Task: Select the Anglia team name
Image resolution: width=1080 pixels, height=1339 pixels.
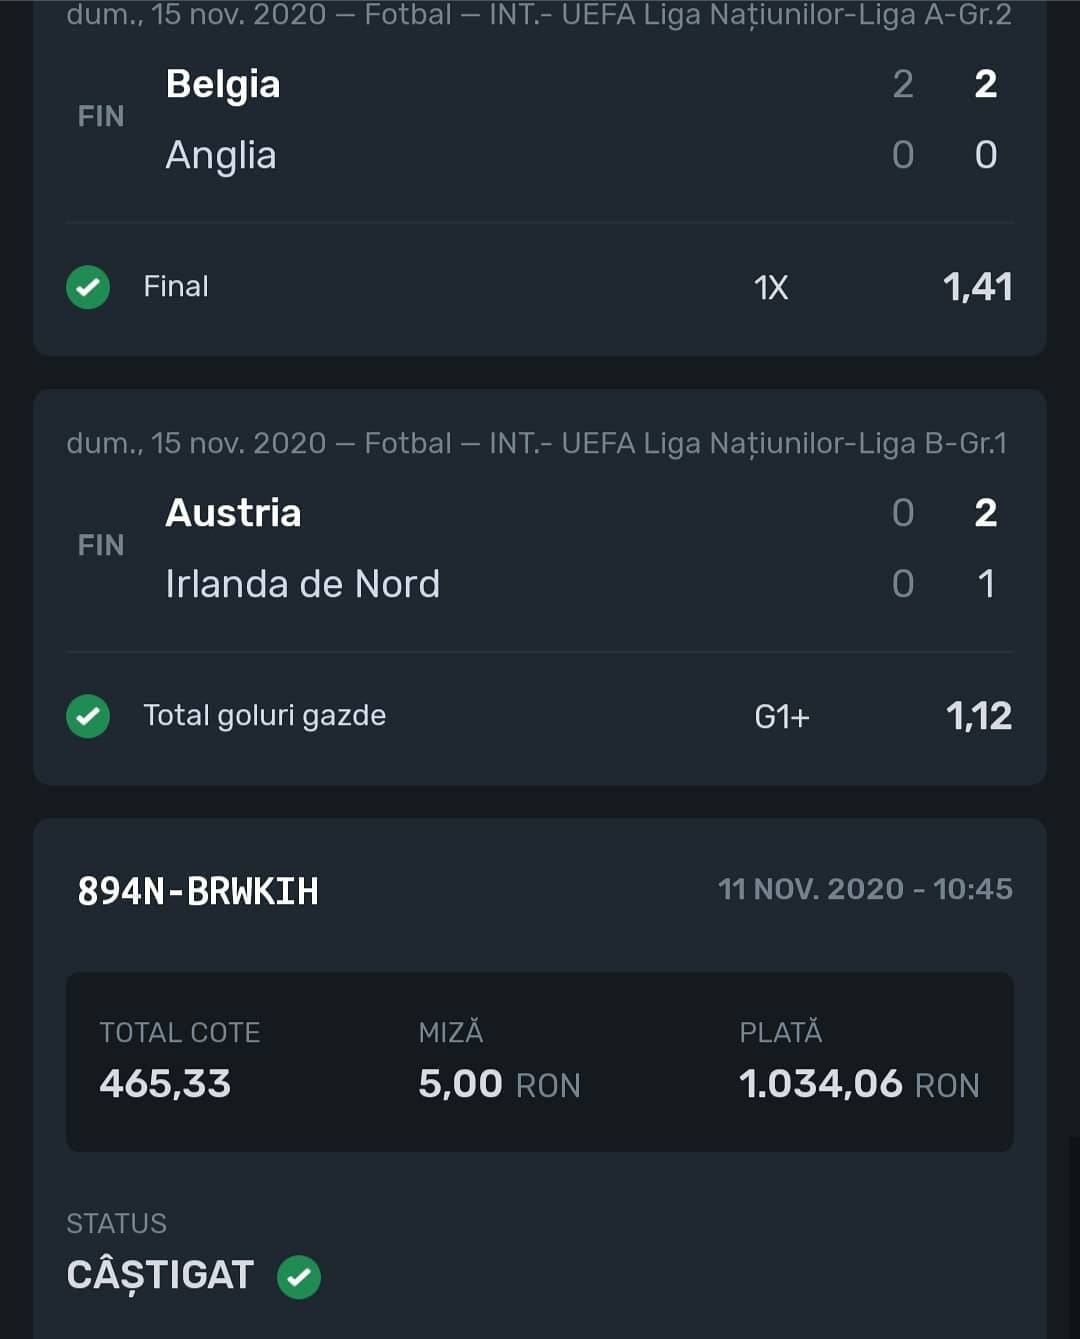Action: (x=221, y=155)
